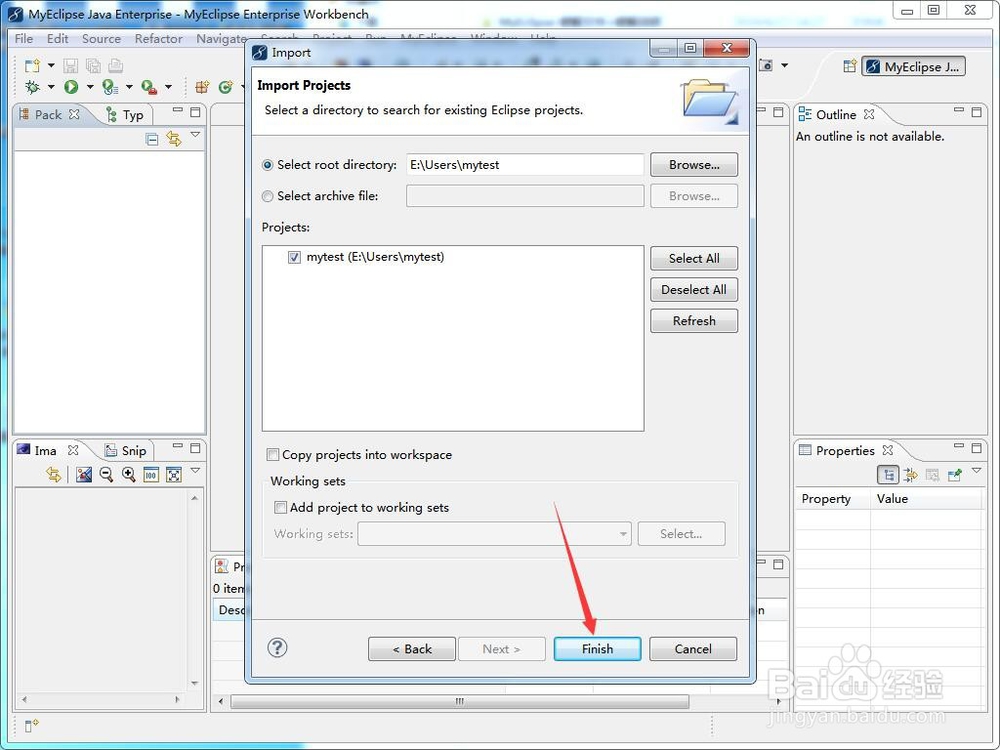Close the Outline view tab
The width and height of the screenshot is (1000, 750).
869,114
